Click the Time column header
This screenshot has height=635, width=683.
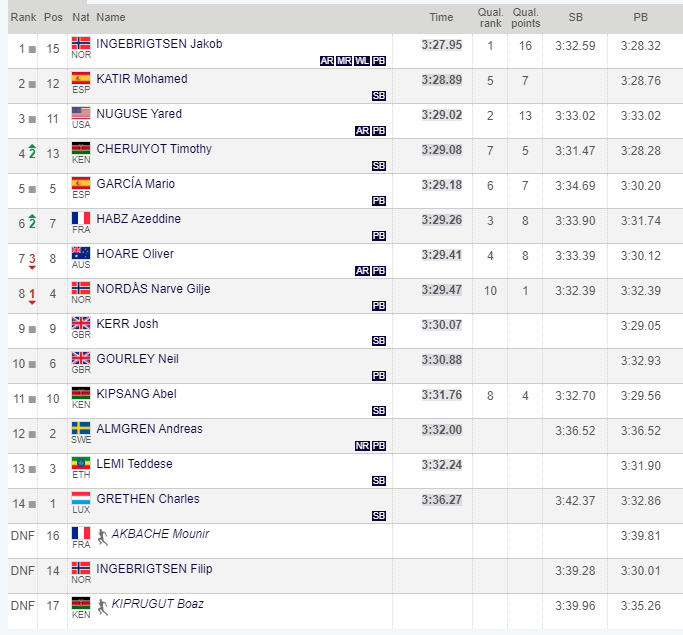[441, 17]
